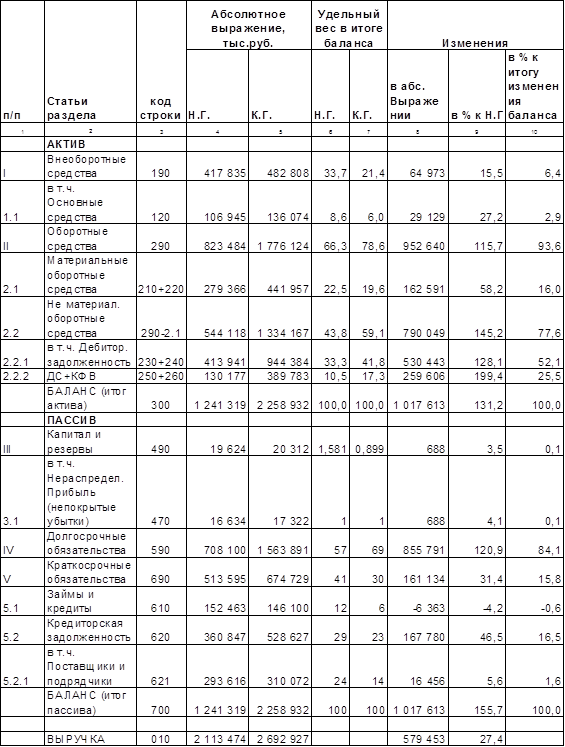565x747 pixels.
Task: Click the ВЫРУЧКА row label
Action: pyautogui.click(x=91, y=739)
